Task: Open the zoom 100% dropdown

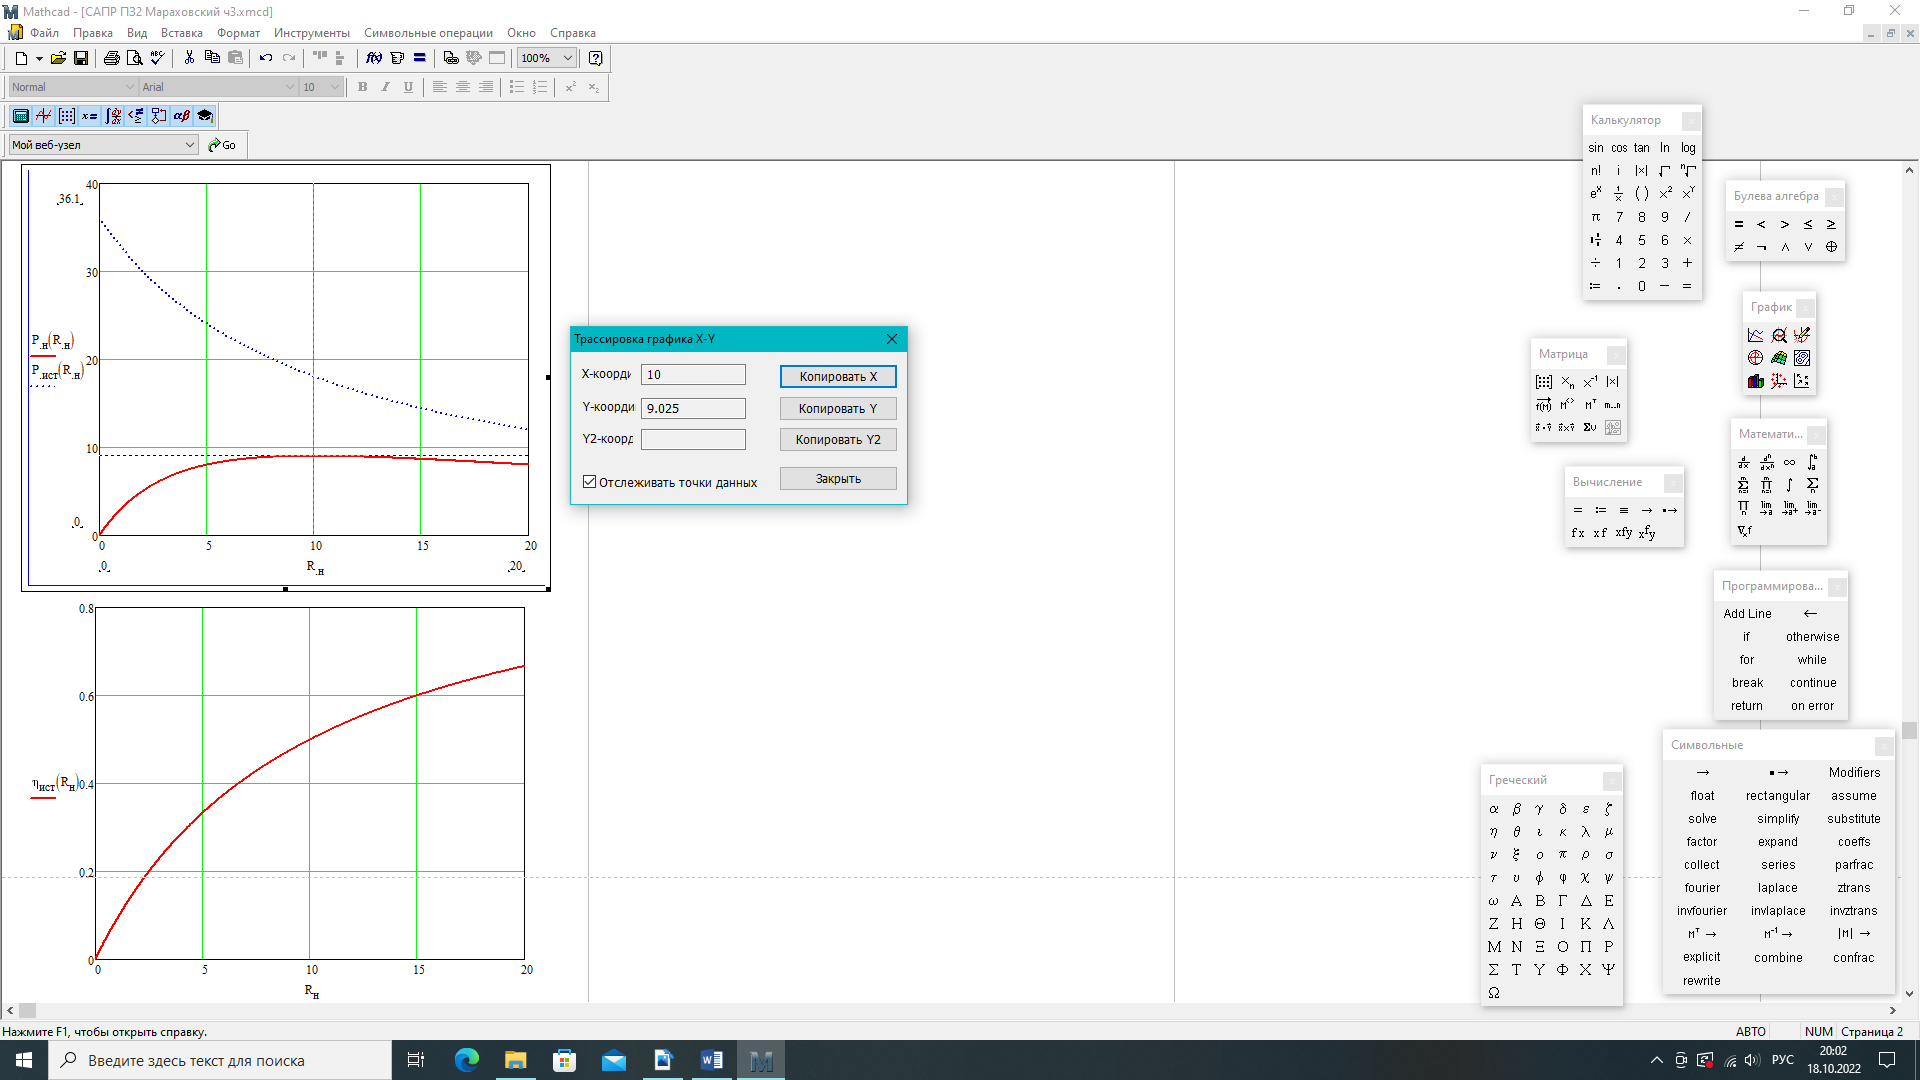Action: [x=568, y=58]
